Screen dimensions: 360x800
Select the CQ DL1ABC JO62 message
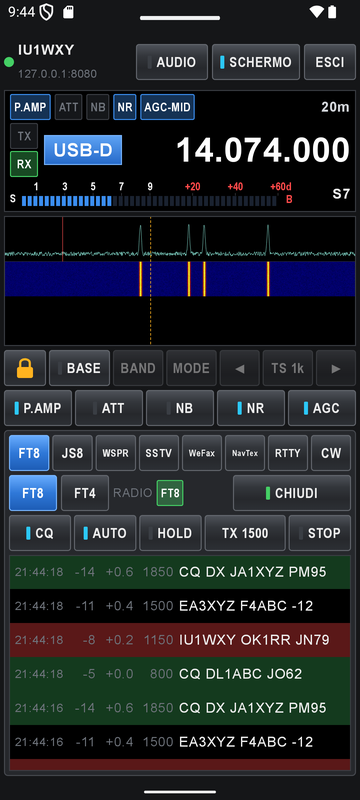point(180,674)
